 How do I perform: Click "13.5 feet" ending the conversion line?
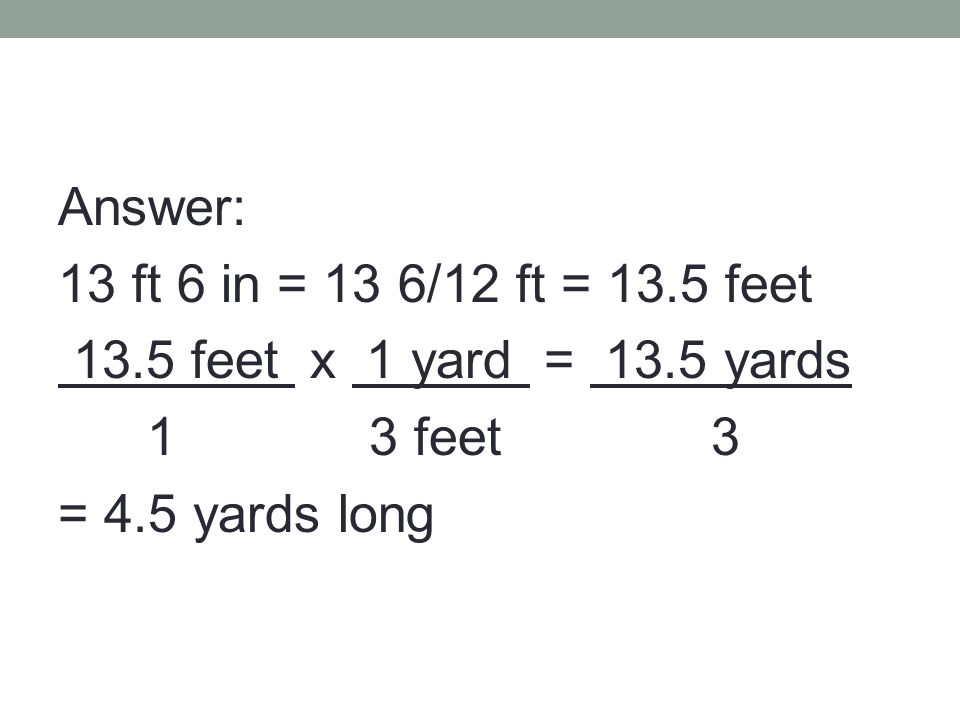tap(710, 283)
